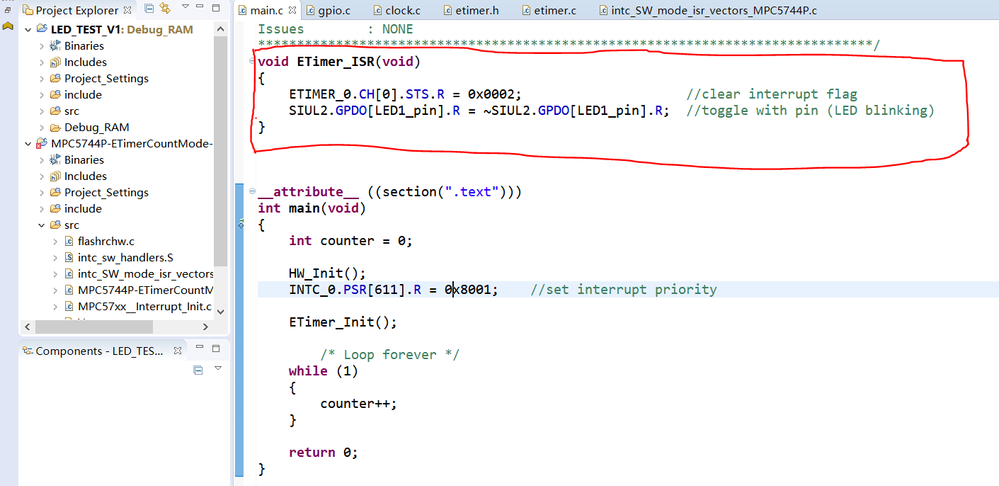999x486 pixels.
Task: Expand Includes under LED_TEST_V1
Action: tap(41, 62)
